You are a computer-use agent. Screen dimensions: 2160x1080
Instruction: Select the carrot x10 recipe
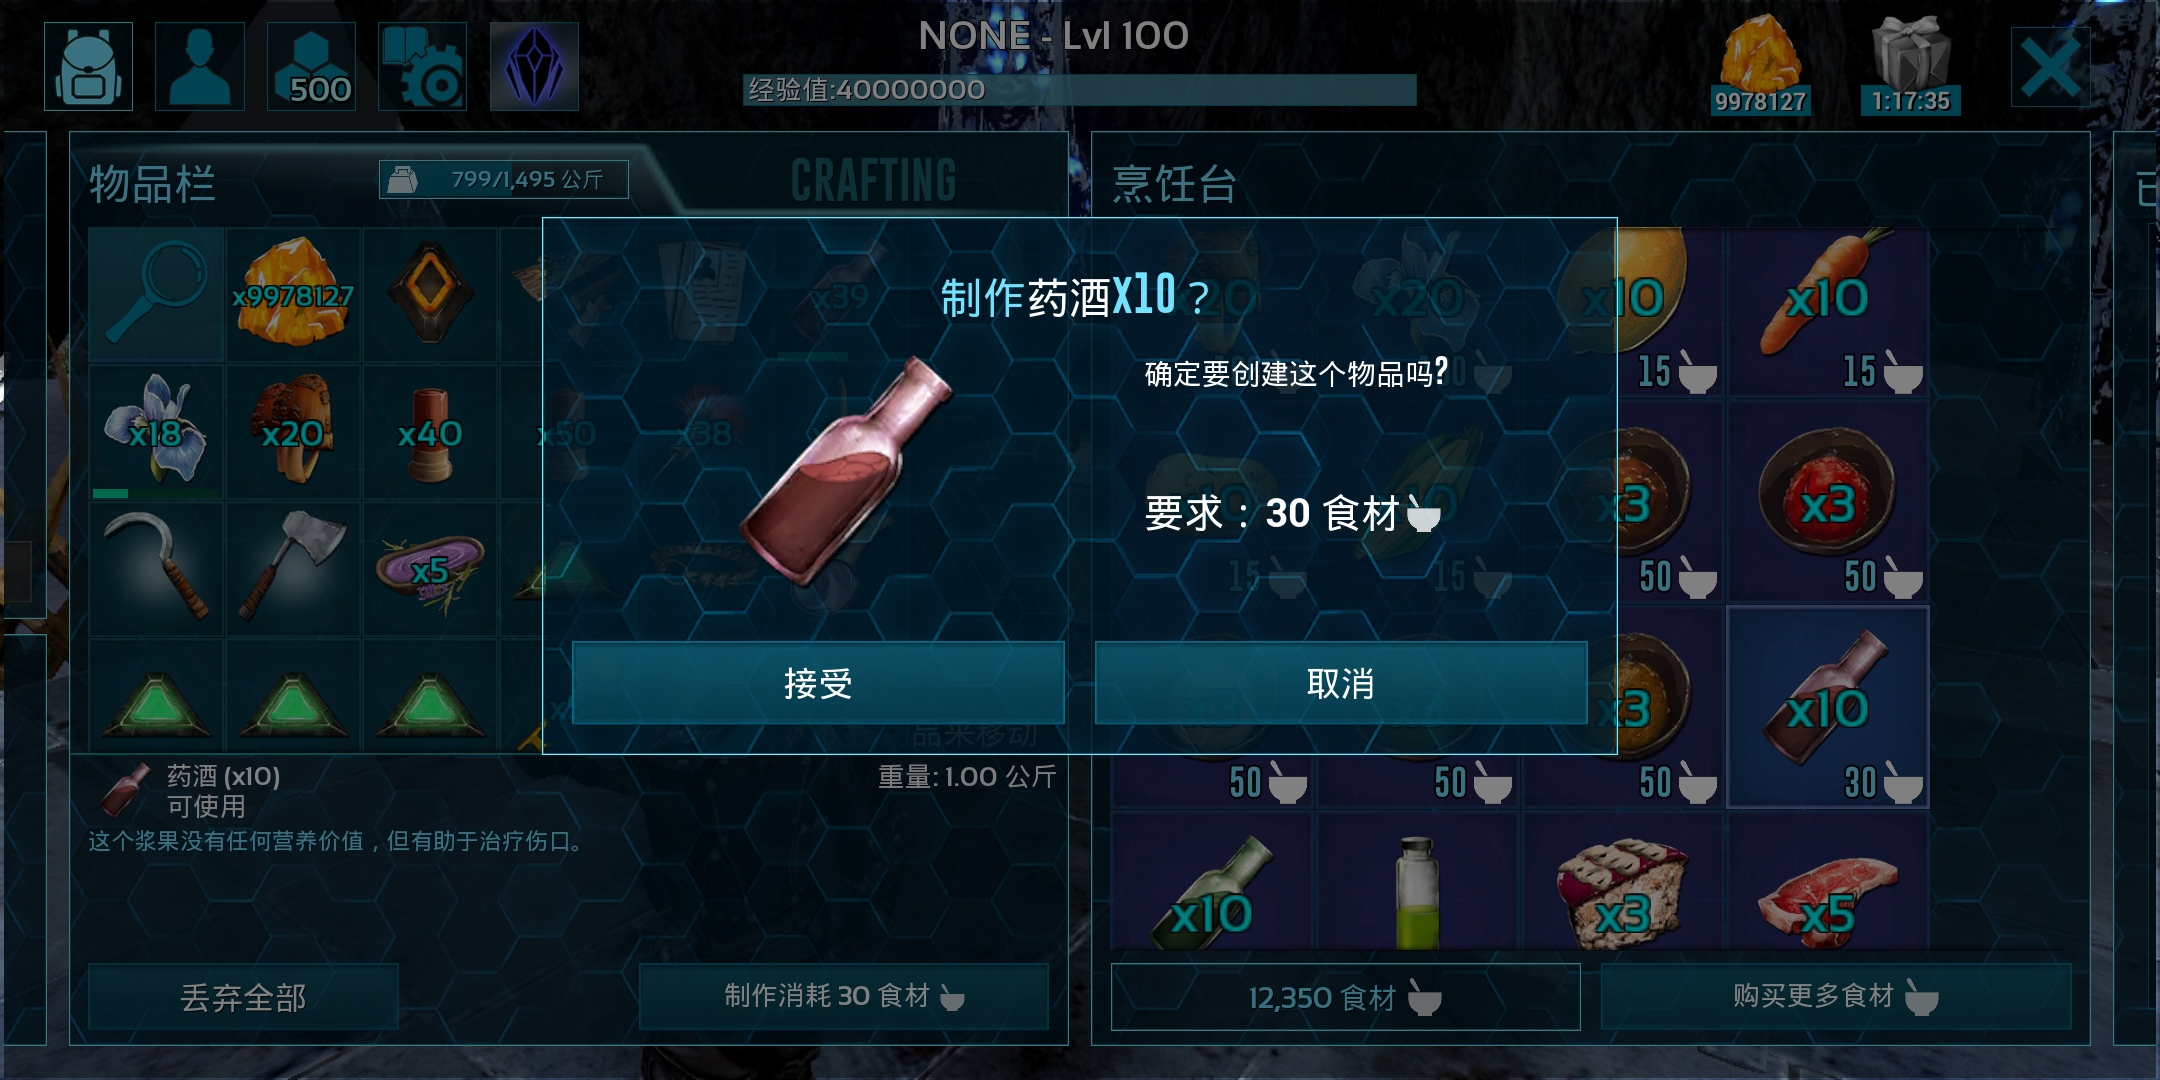(x=1828, y=312)
